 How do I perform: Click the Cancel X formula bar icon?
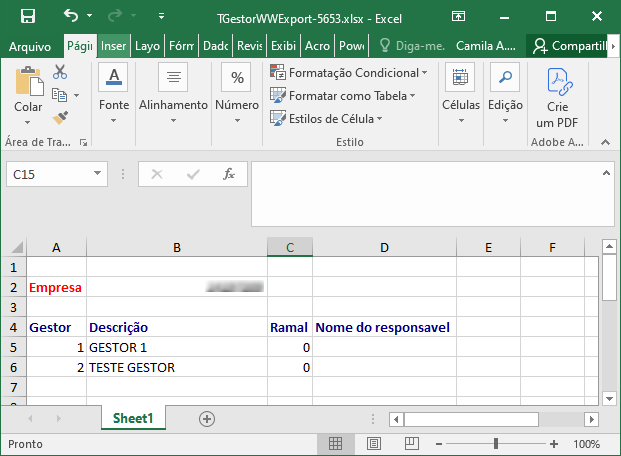pos(157,174)
